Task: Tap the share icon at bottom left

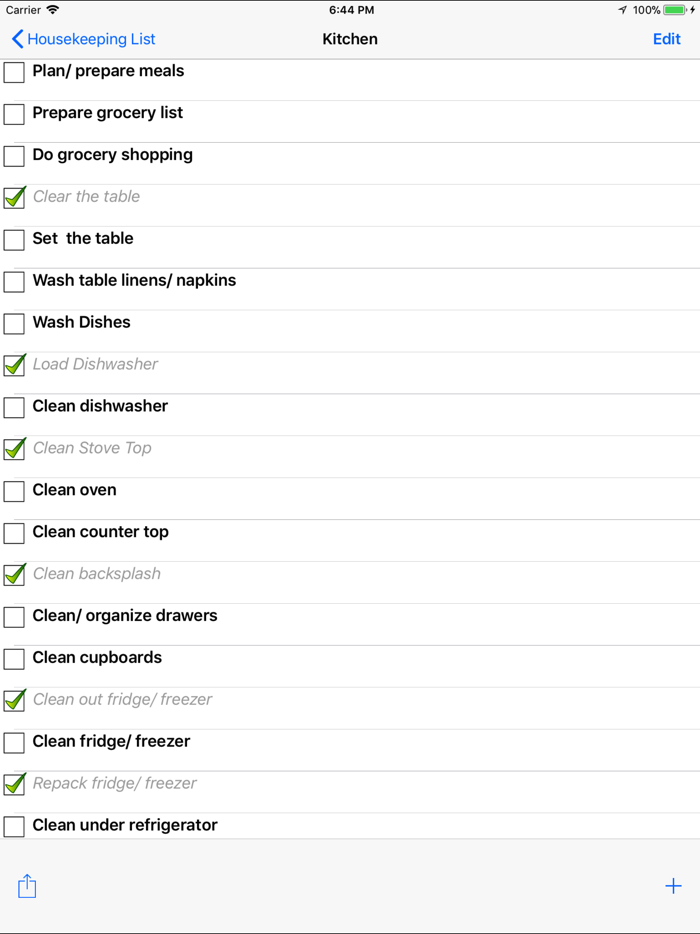Action: pos(27,886)
